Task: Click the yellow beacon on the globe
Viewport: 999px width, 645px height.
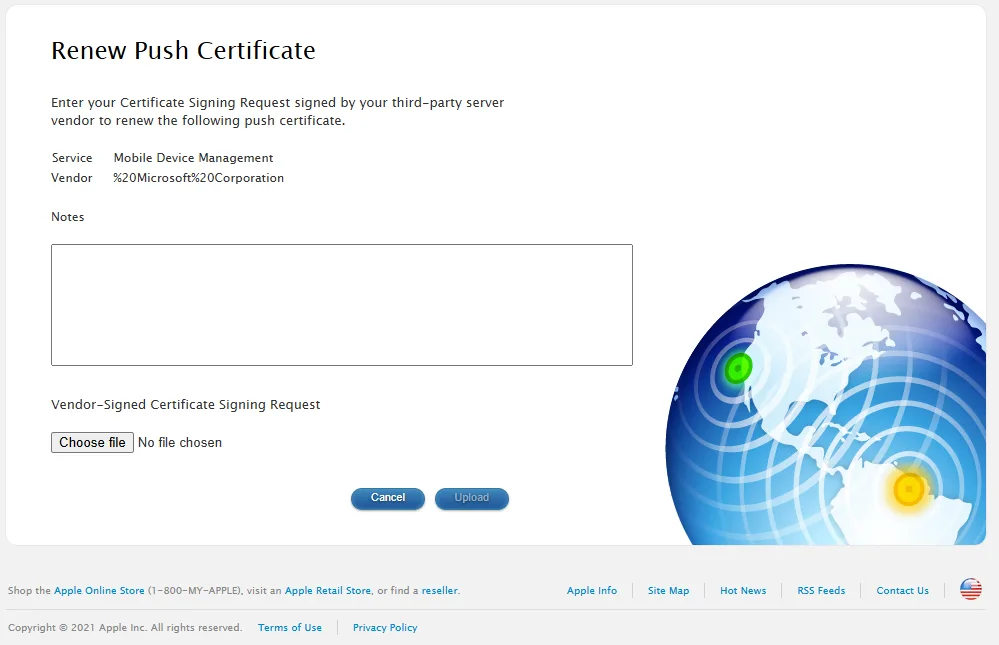Action: 908,489
